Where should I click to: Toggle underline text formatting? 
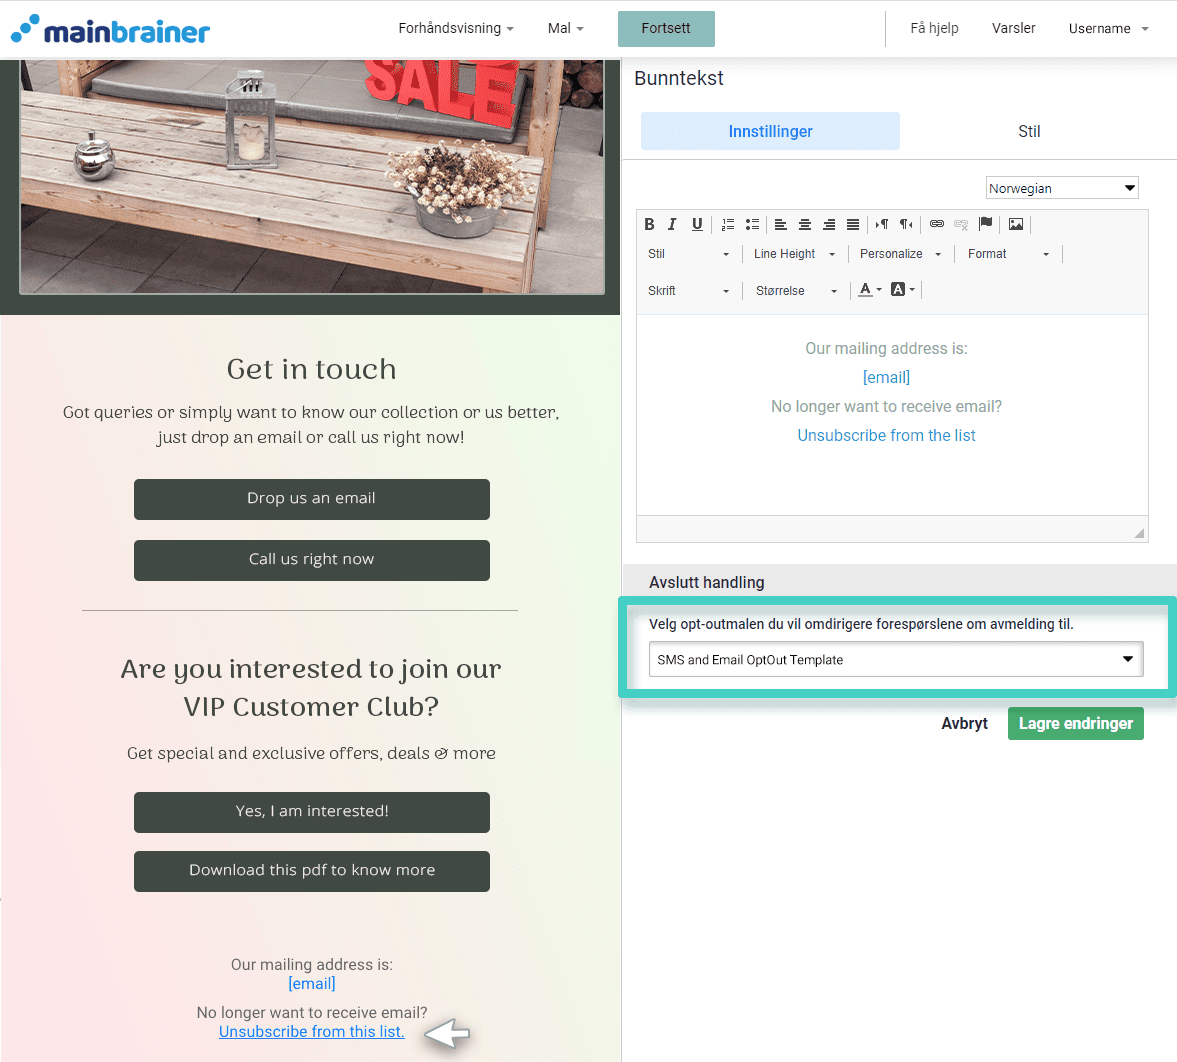coord(697,224)
